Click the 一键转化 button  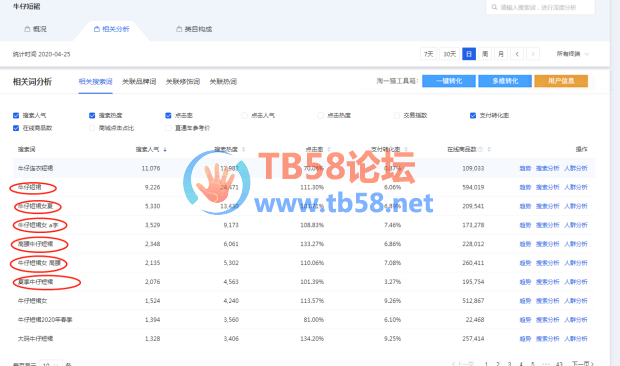point(449,81)
